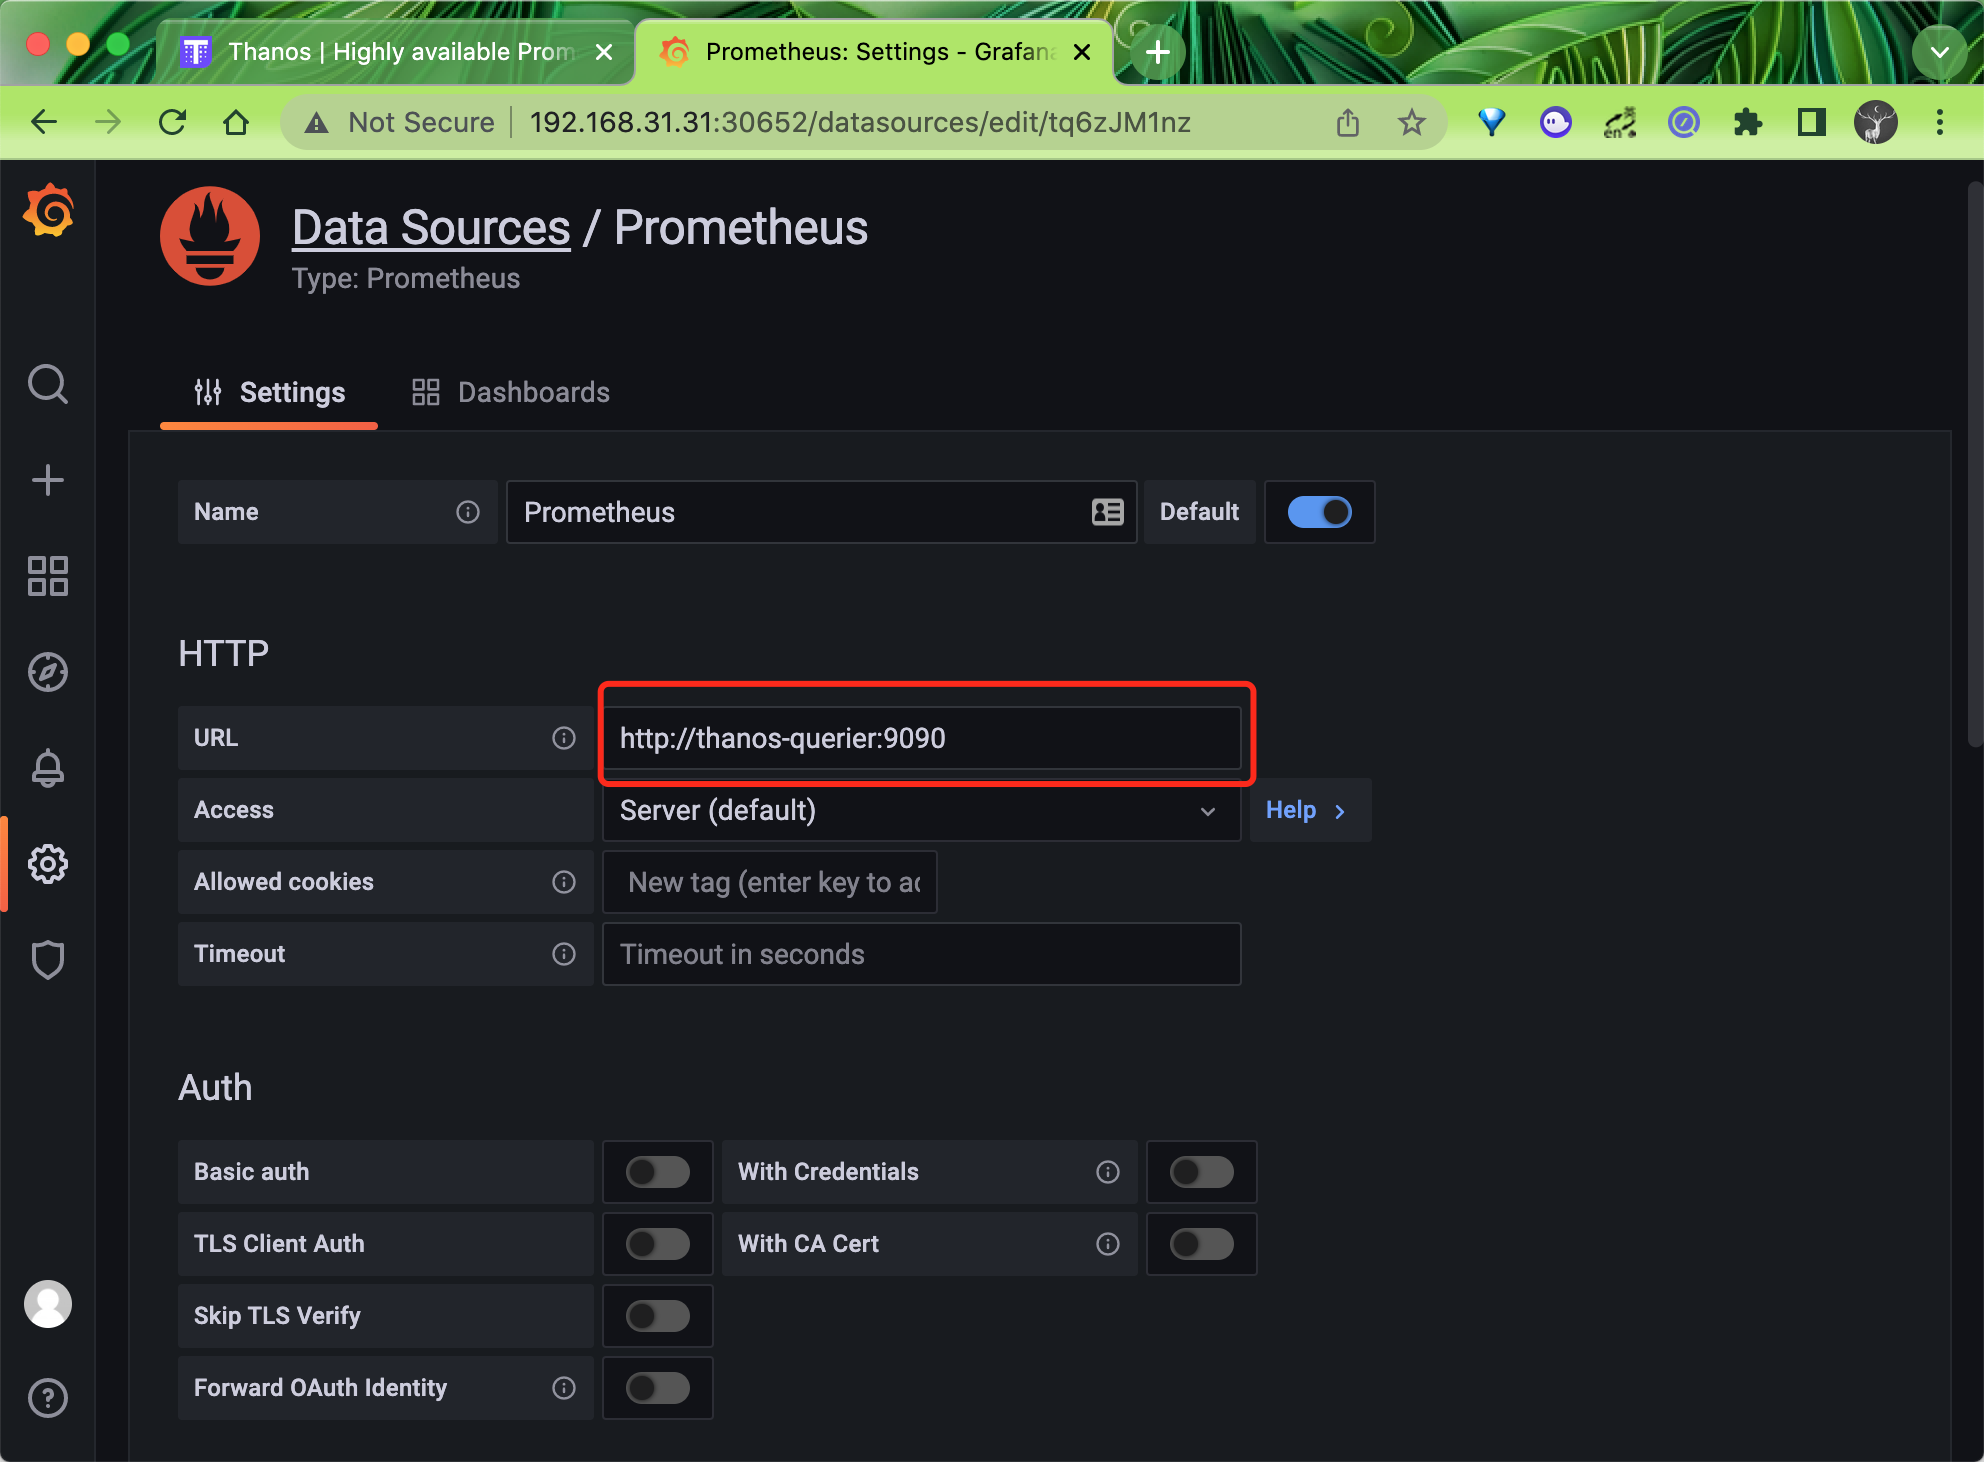Click the Data Sources breadcrumb link
Screen dimensions: 1984x1462
click(x=431, y=228)
